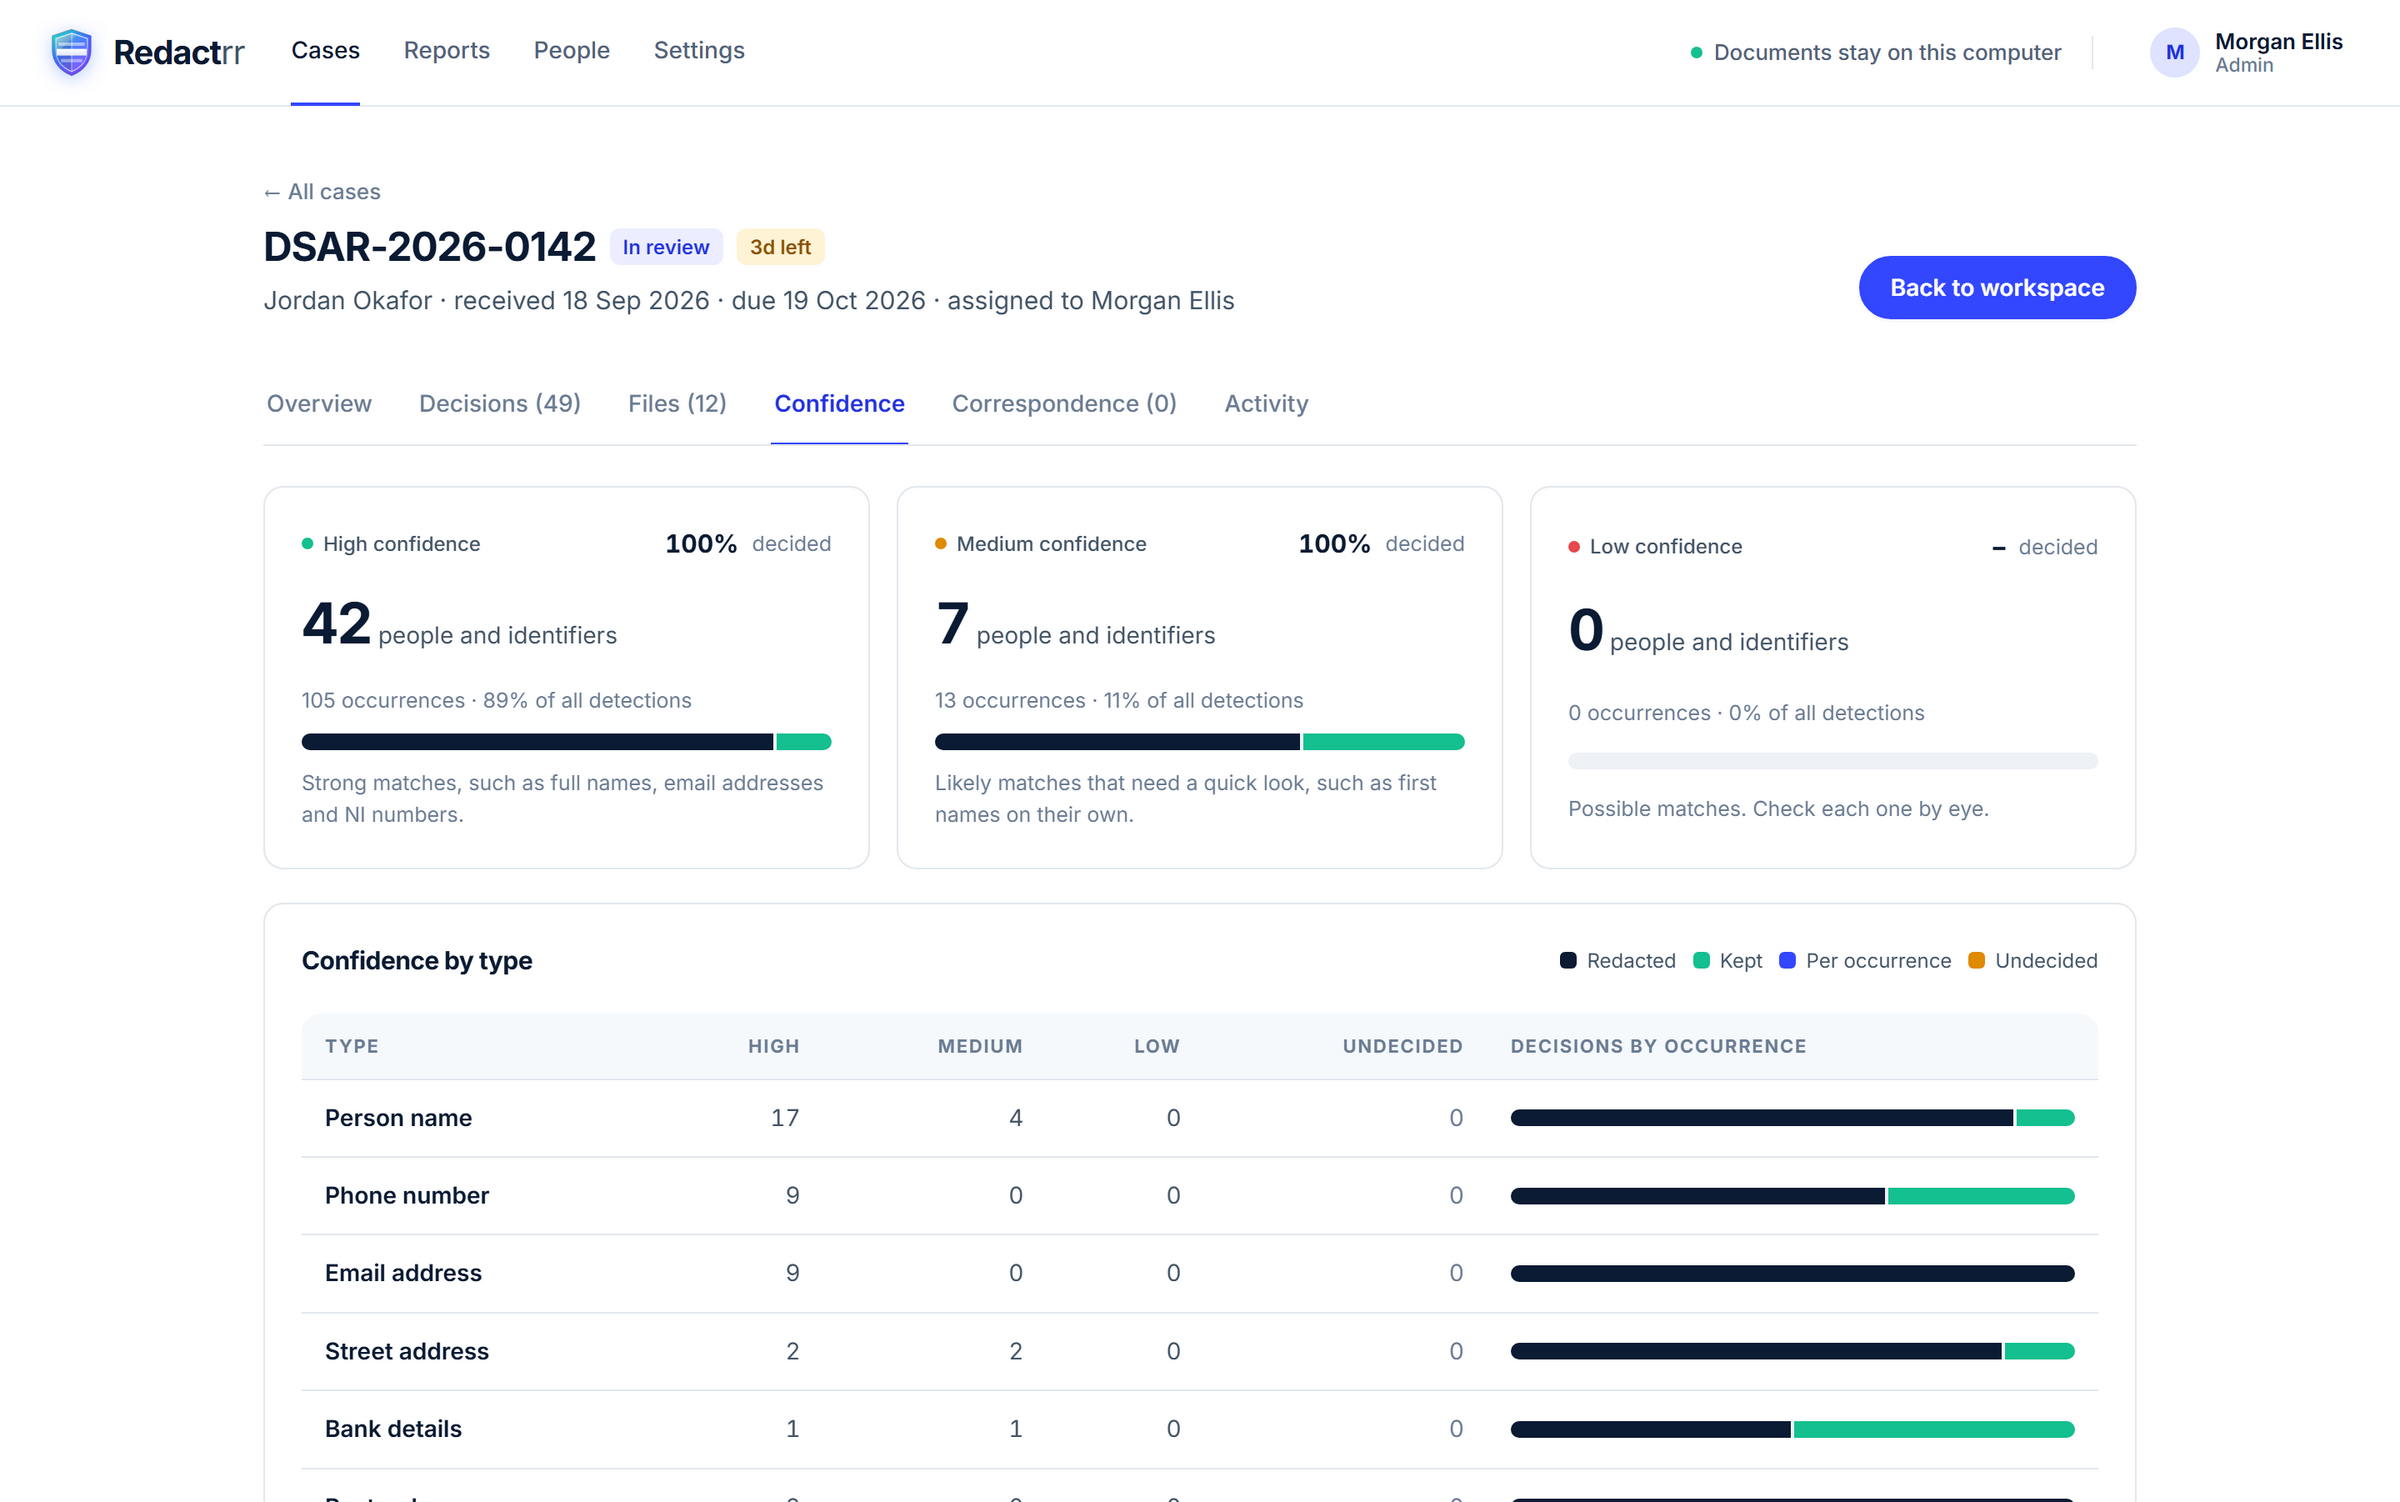Click Documents stay on this computer status
The image size is (2400, 1502).
[1875, 52]
